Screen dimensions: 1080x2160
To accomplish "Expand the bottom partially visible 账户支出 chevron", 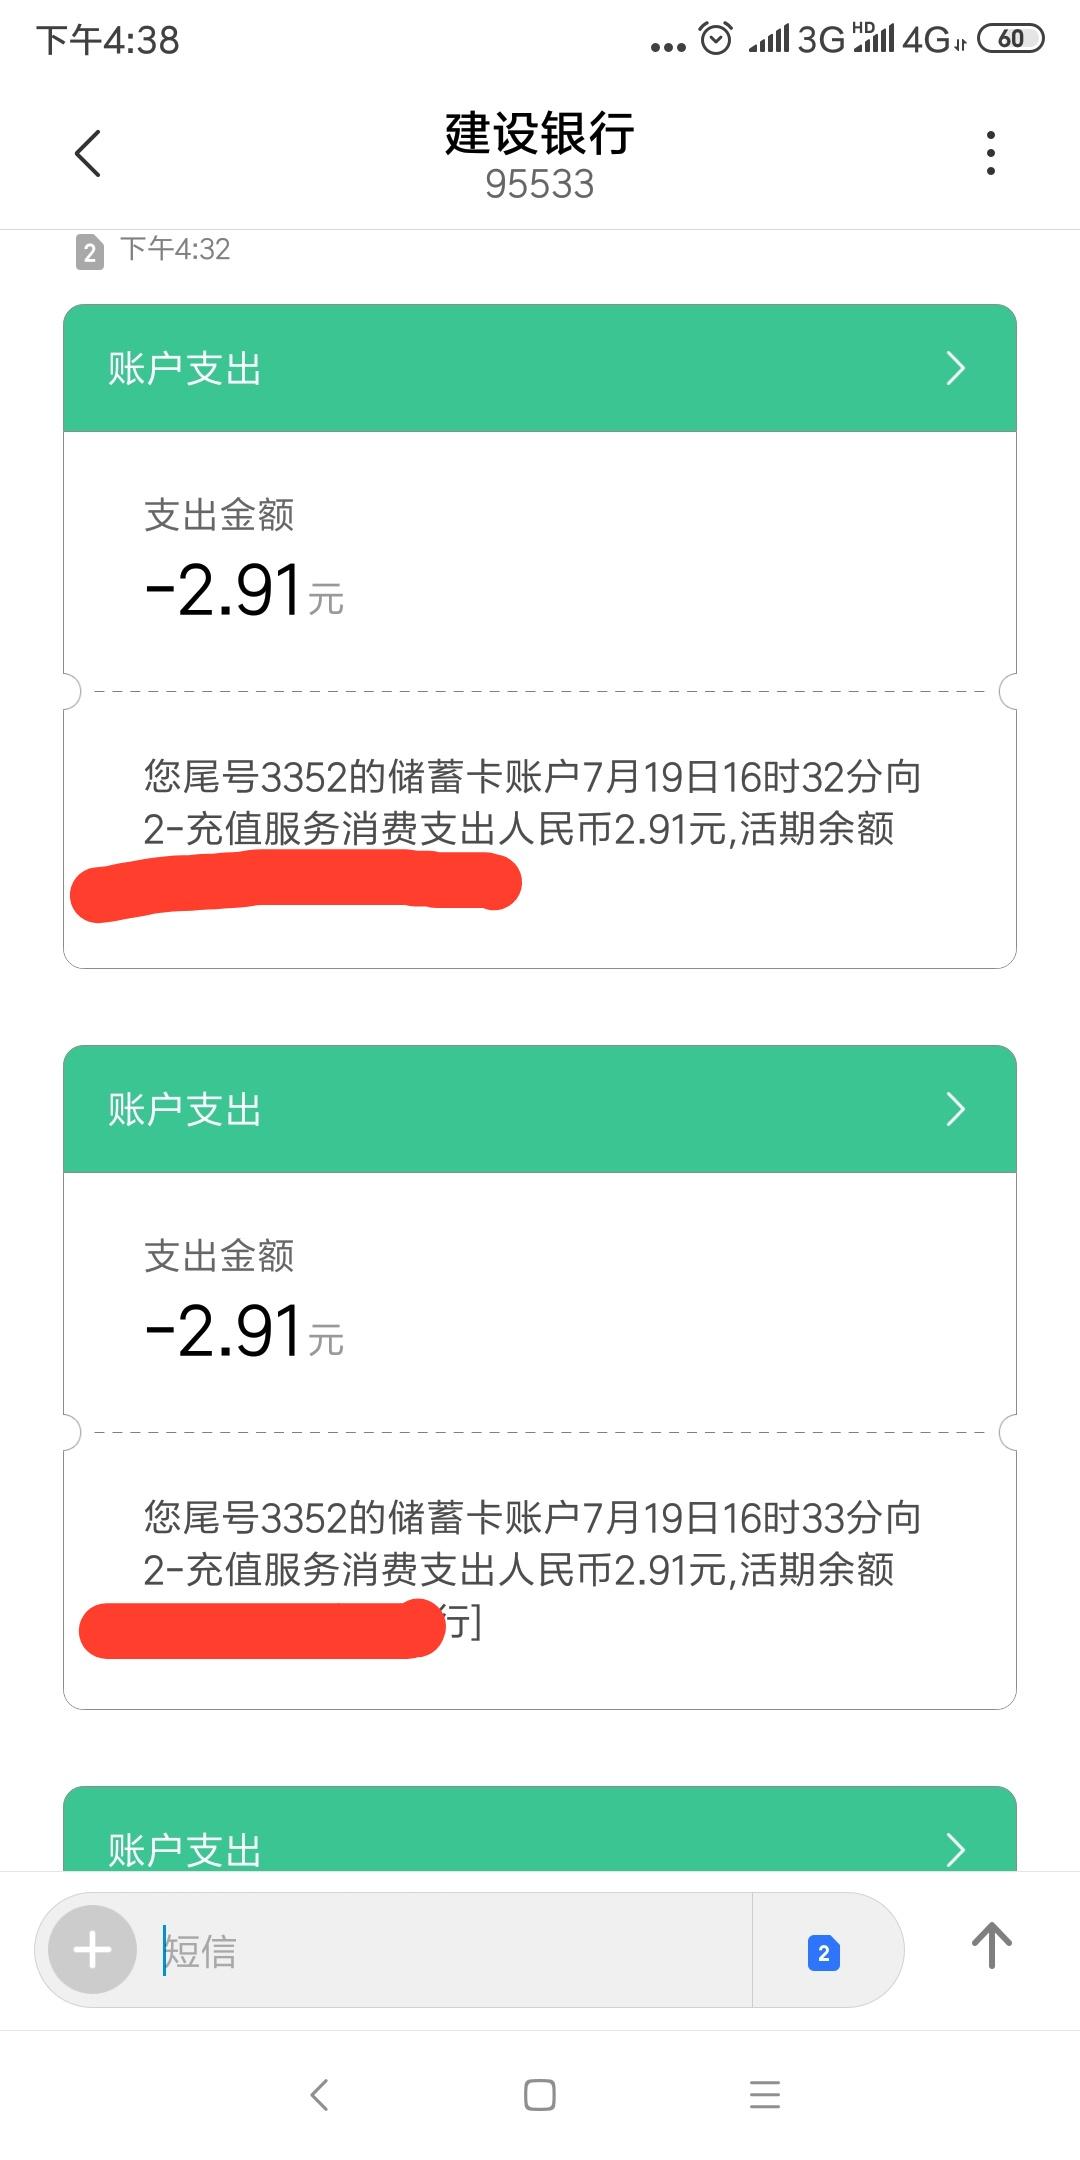I will (x=955, y=1848).
